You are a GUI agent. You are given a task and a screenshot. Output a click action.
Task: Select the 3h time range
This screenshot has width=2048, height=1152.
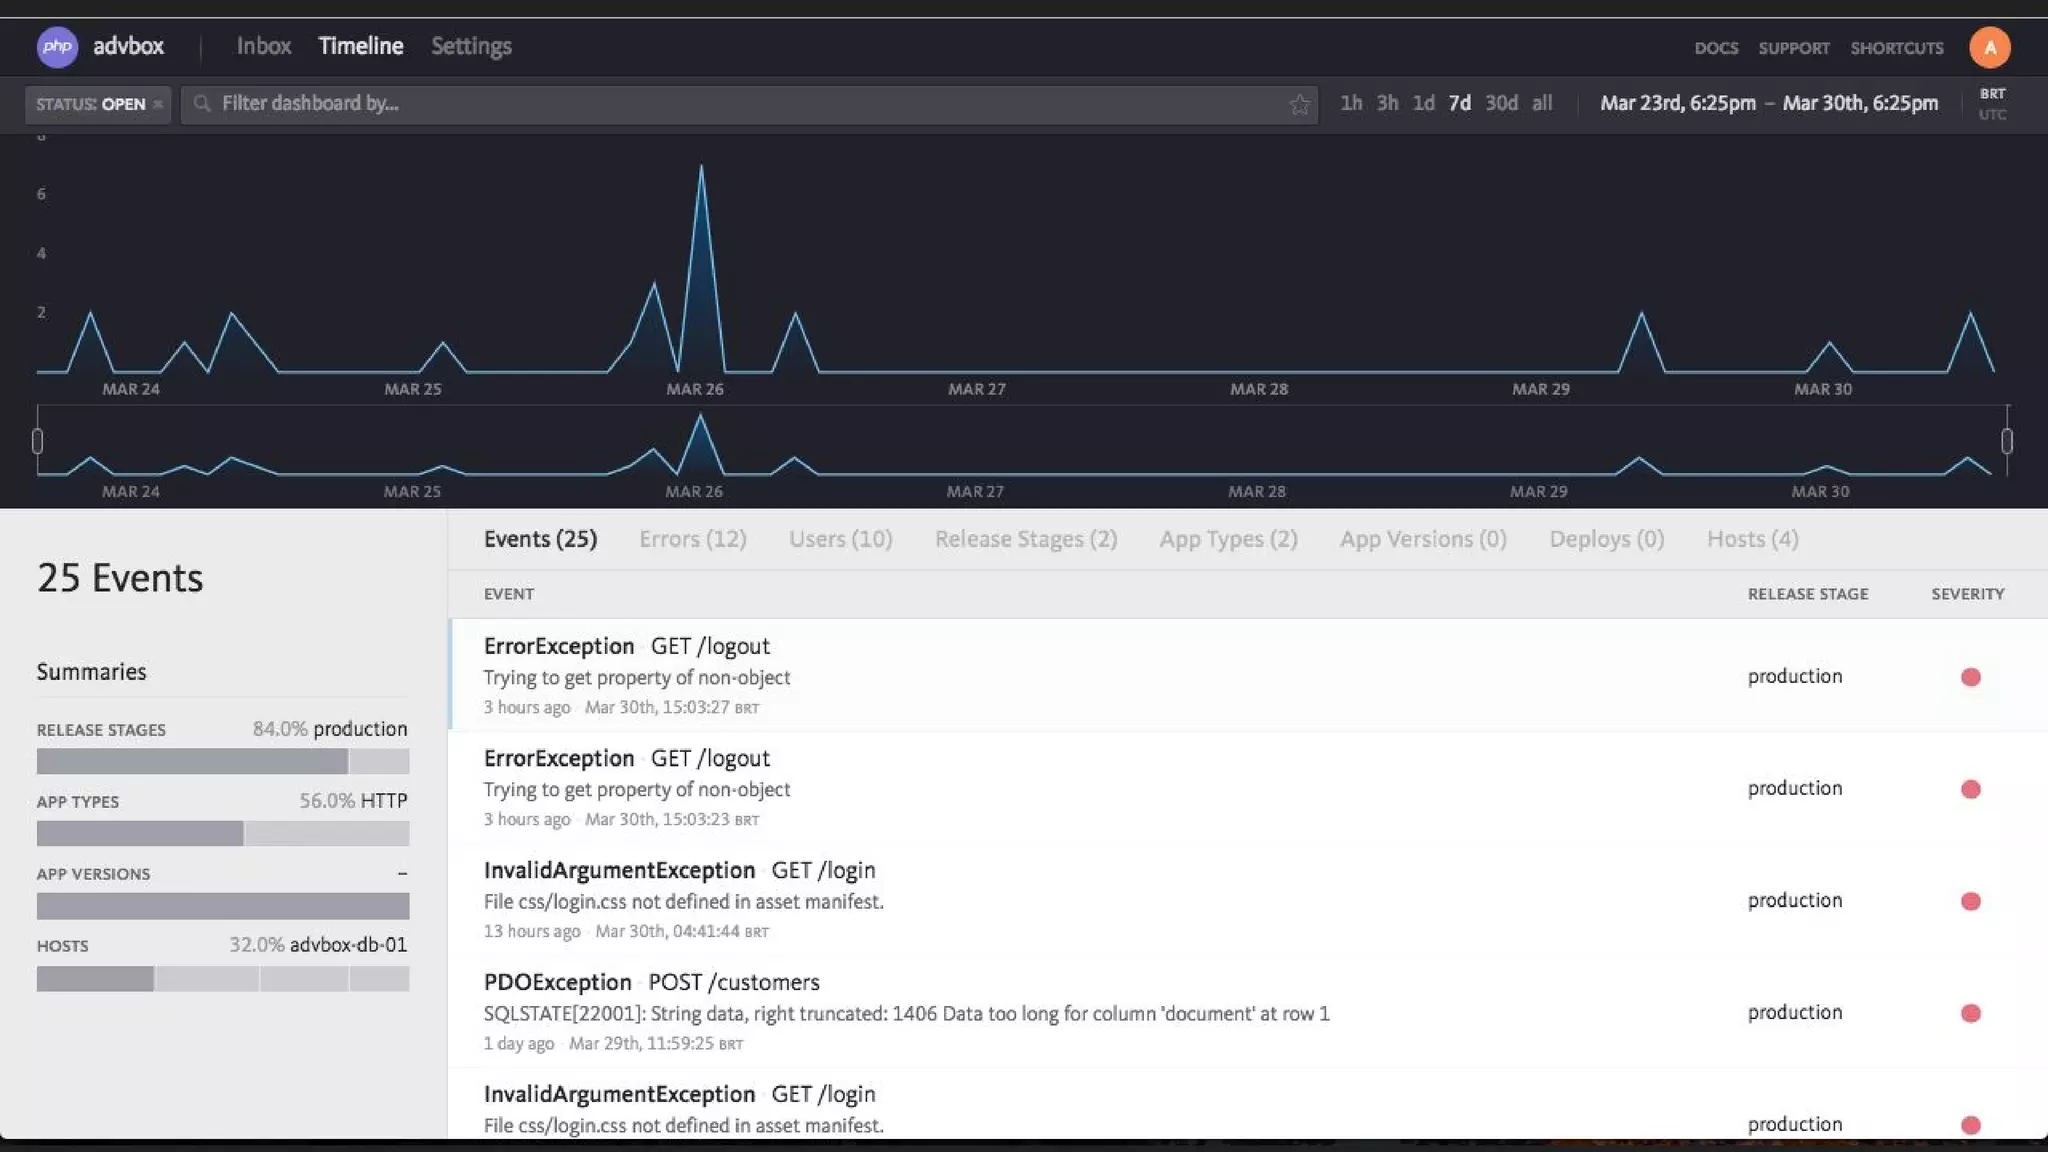click(x=1387, y=103)
